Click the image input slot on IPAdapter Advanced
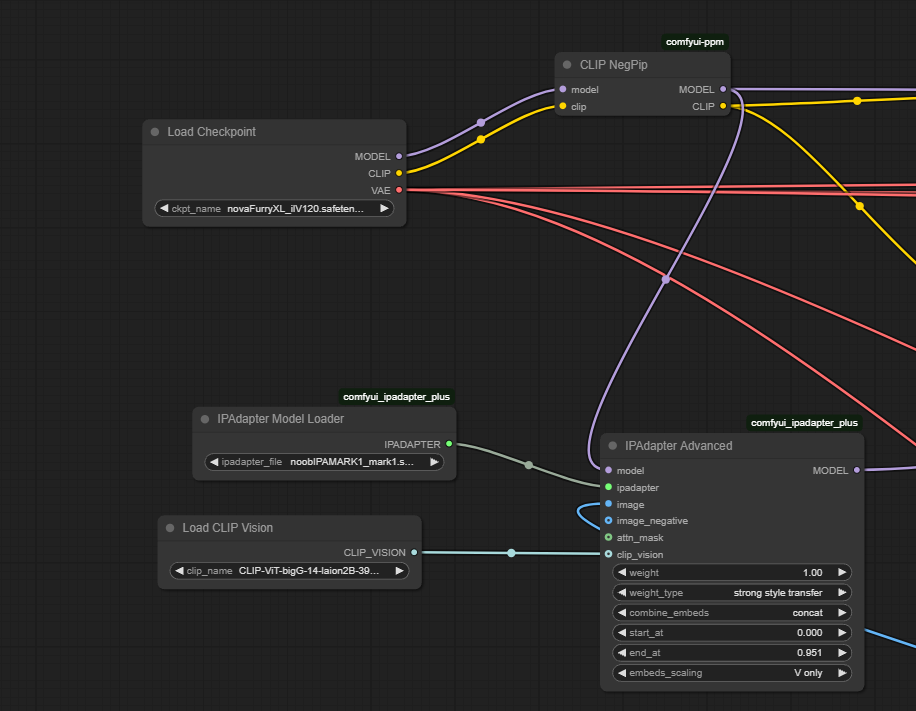This screenshot has width=916, height=711. 608,504
